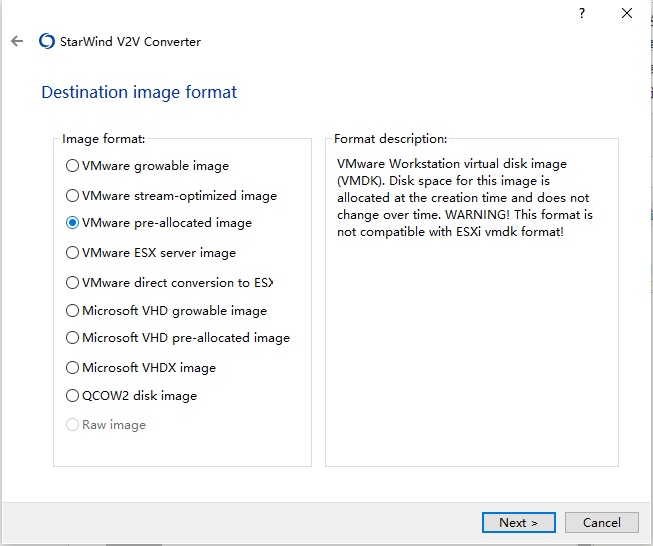Click the VMDK format description text
This screenshot has width=653, height=546.
465,198
